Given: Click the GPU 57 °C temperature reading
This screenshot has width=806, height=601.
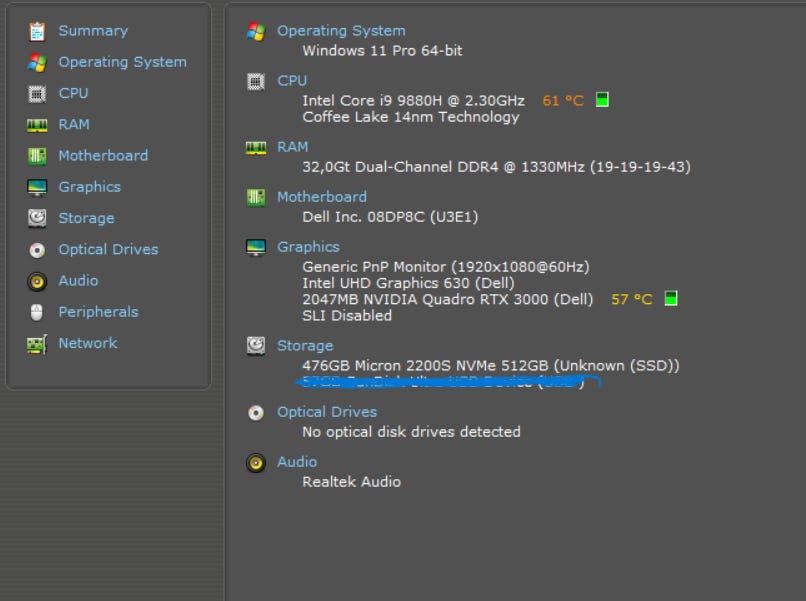Looking at the screenshot, I should [632, 299].
